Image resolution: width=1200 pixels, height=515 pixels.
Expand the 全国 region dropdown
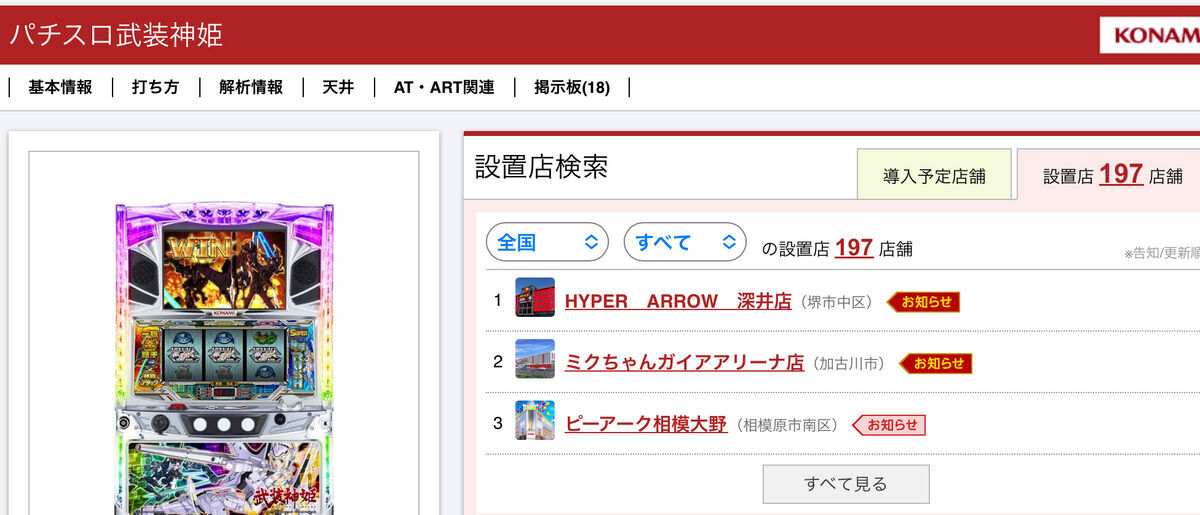pos(547,242)
